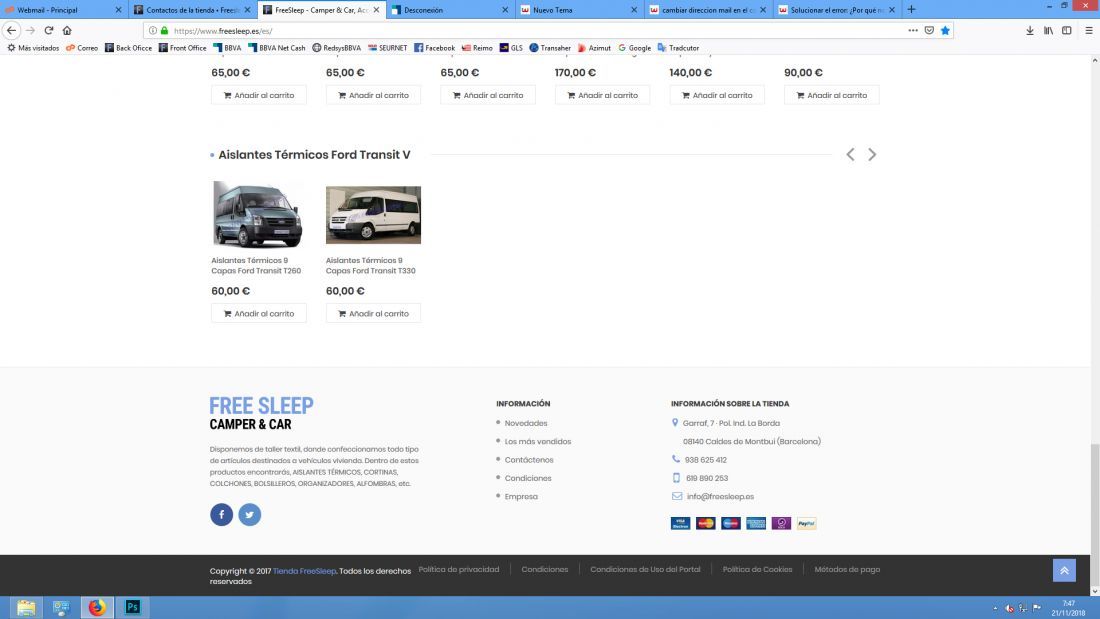Show next Ford Transit V products arrow

(872, 154)
